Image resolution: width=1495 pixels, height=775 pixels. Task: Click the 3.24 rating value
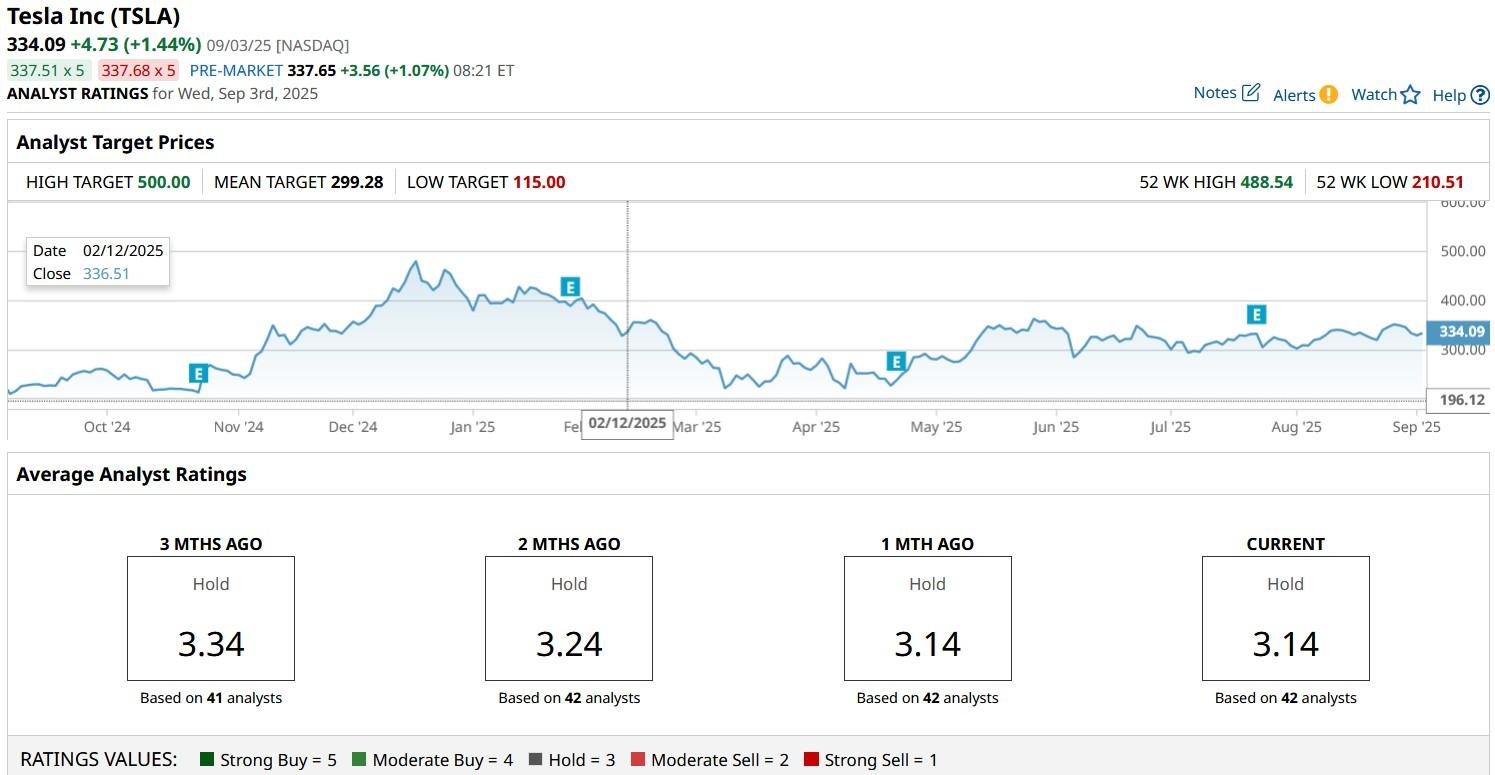(x=569, y=644)
